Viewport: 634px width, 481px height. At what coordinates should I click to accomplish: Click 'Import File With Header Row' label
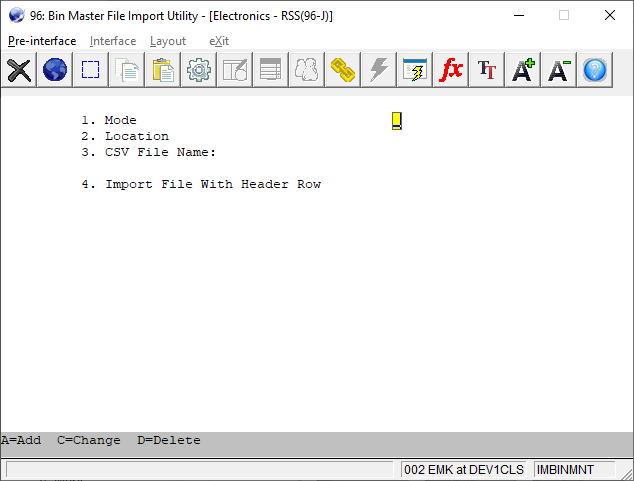(x=213, y=184)
